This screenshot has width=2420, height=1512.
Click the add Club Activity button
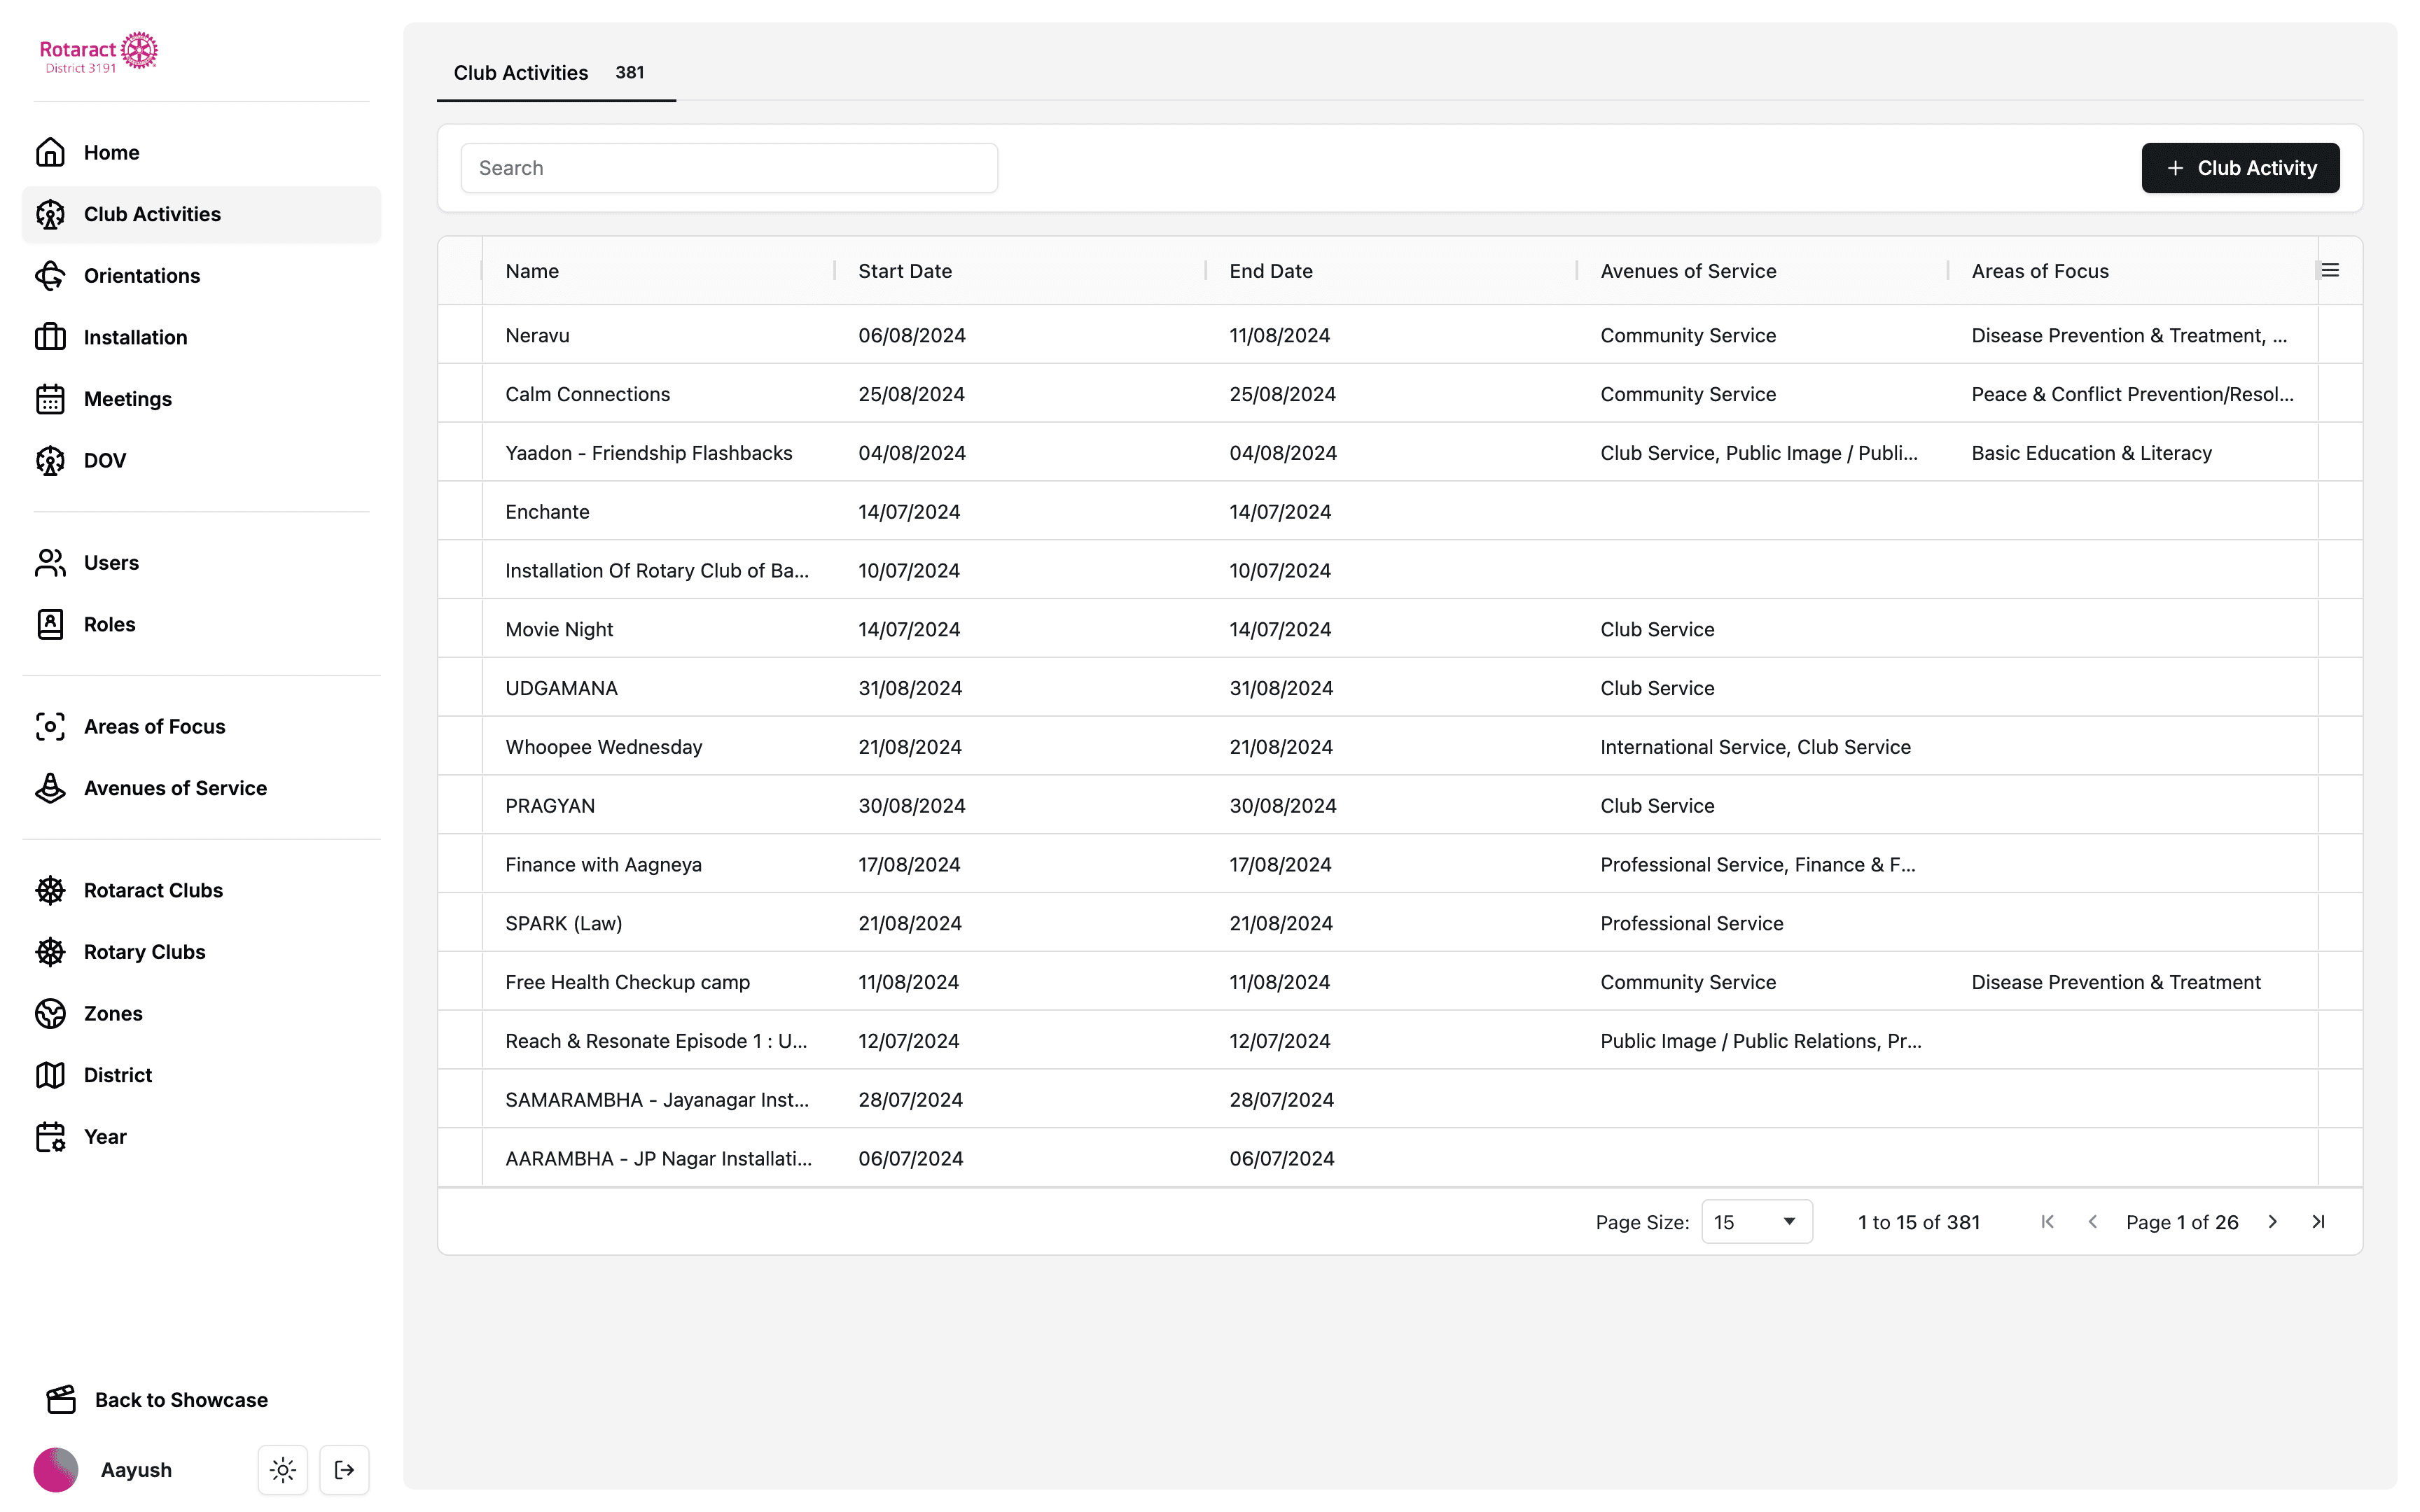pyautogui.click(x=2239, y=168)
